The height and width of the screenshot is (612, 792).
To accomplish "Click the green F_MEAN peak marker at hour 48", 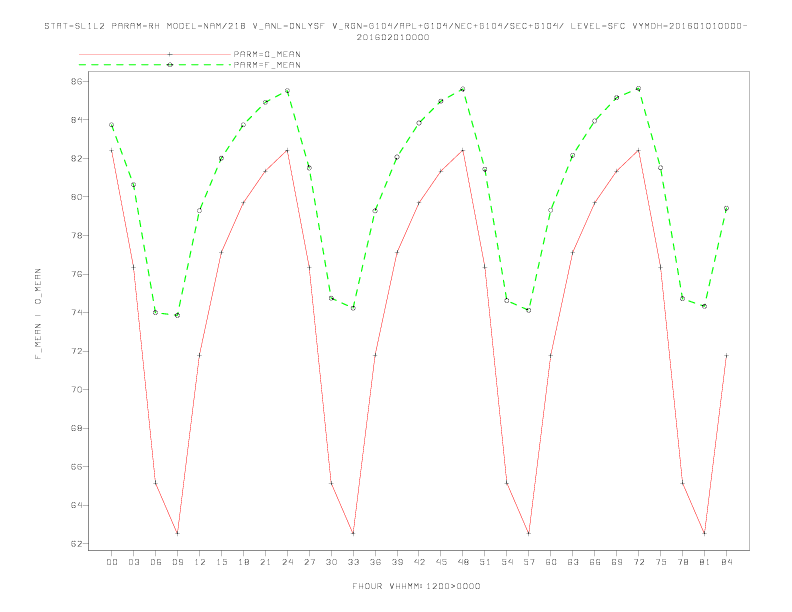I will coord(463,89).
